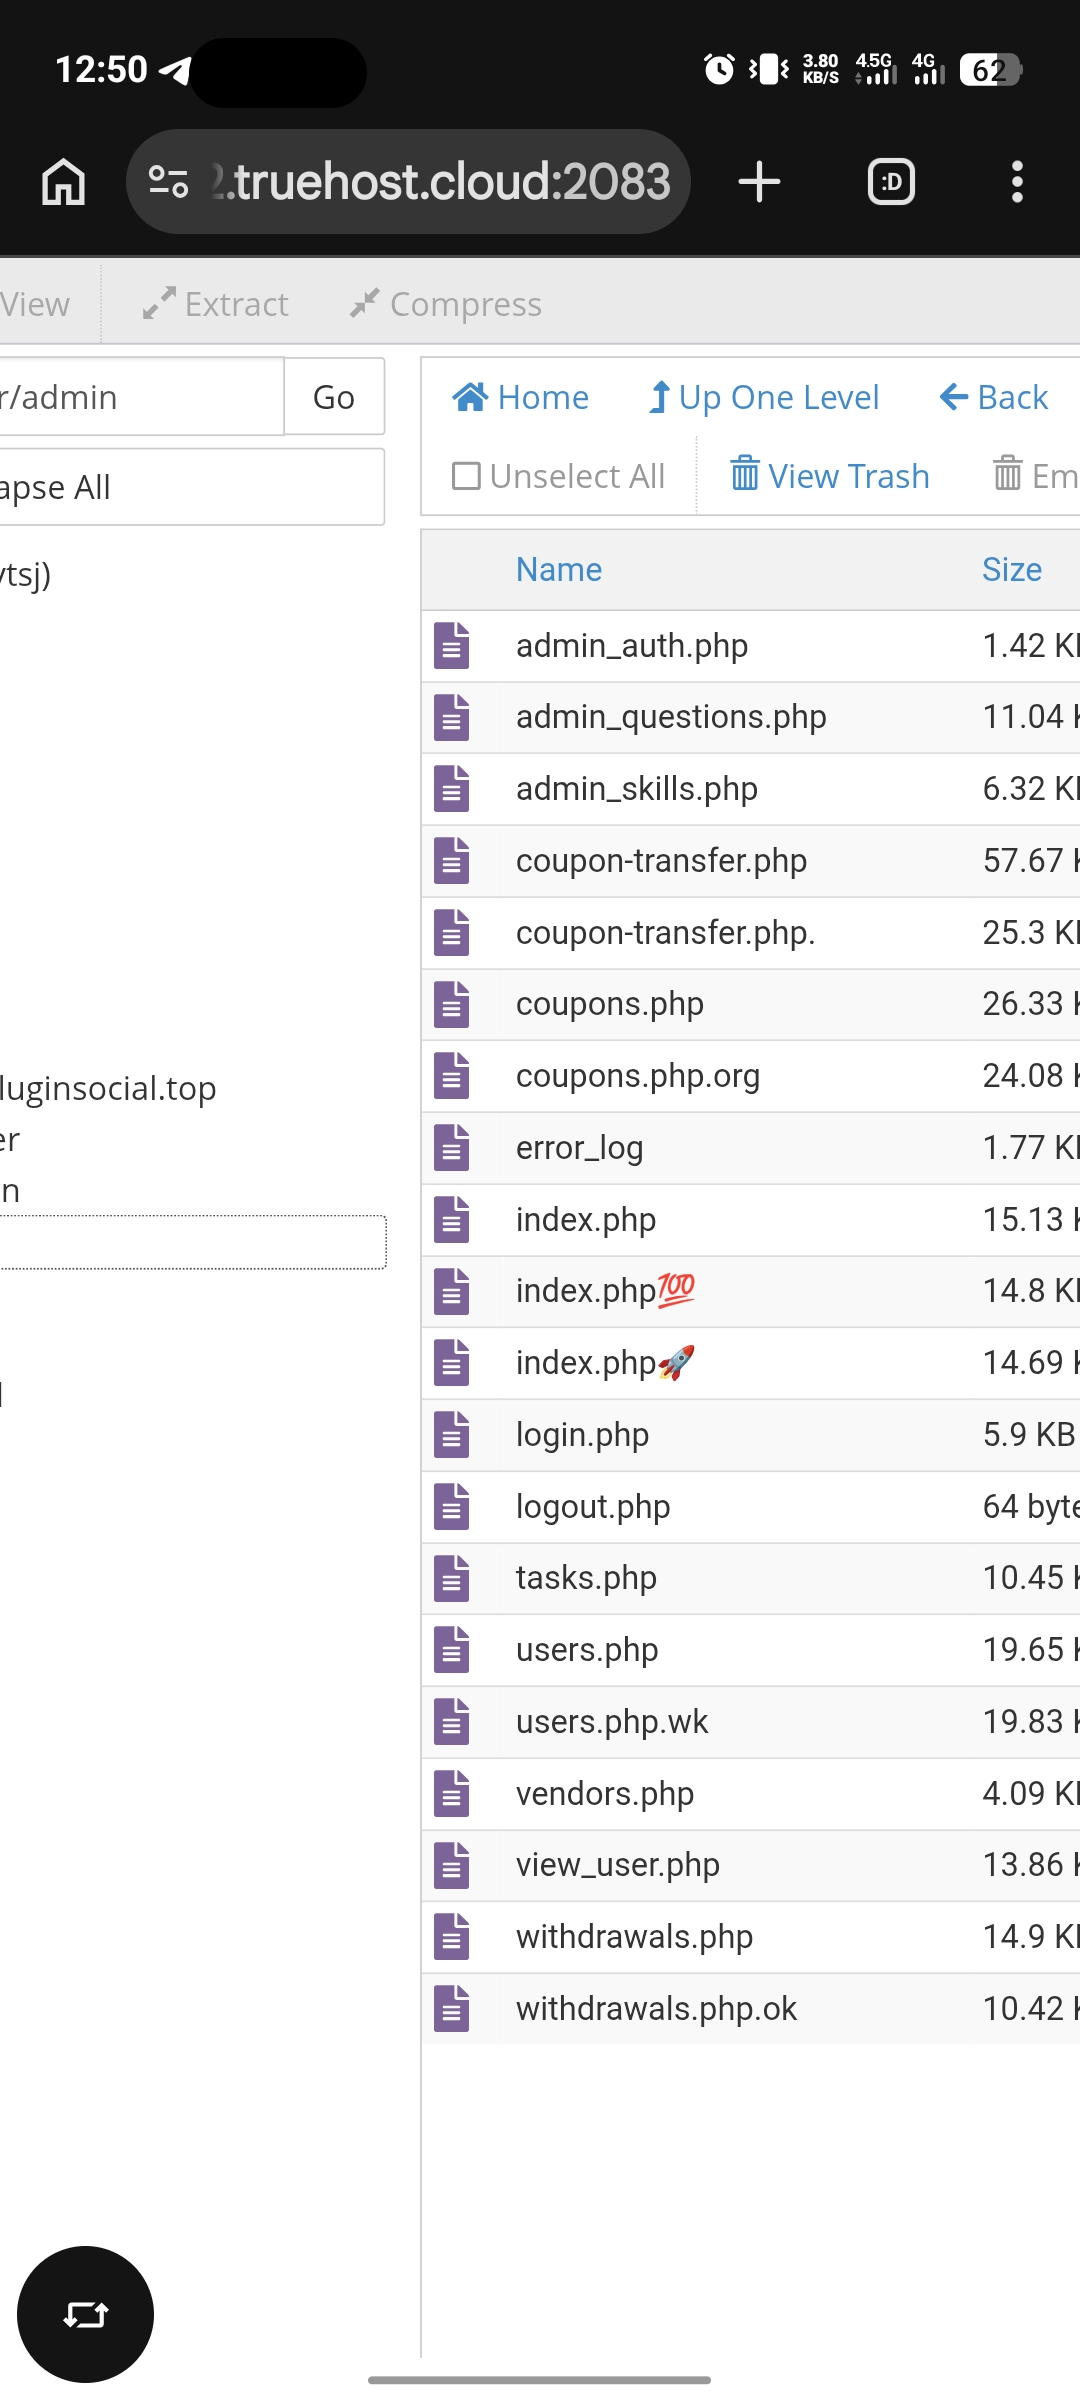Click the file icon for tasks.php

[x=452, y=1578]
